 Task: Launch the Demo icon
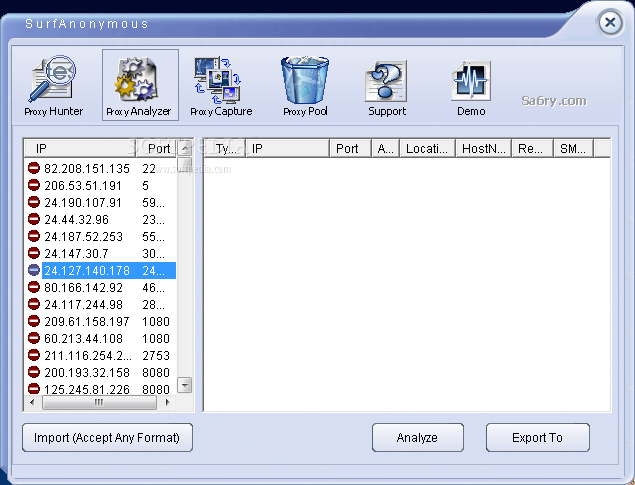tap(471, 88)
